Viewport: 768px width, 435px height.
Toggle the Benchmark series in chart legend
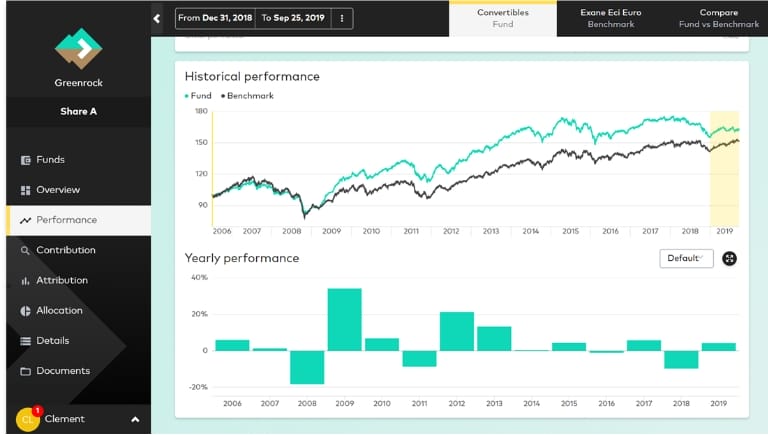248,96
